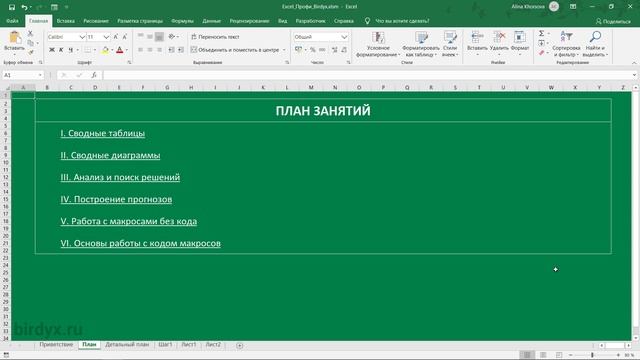
Task: Click the Удалить delete cells icon
Action: (499, 38)
